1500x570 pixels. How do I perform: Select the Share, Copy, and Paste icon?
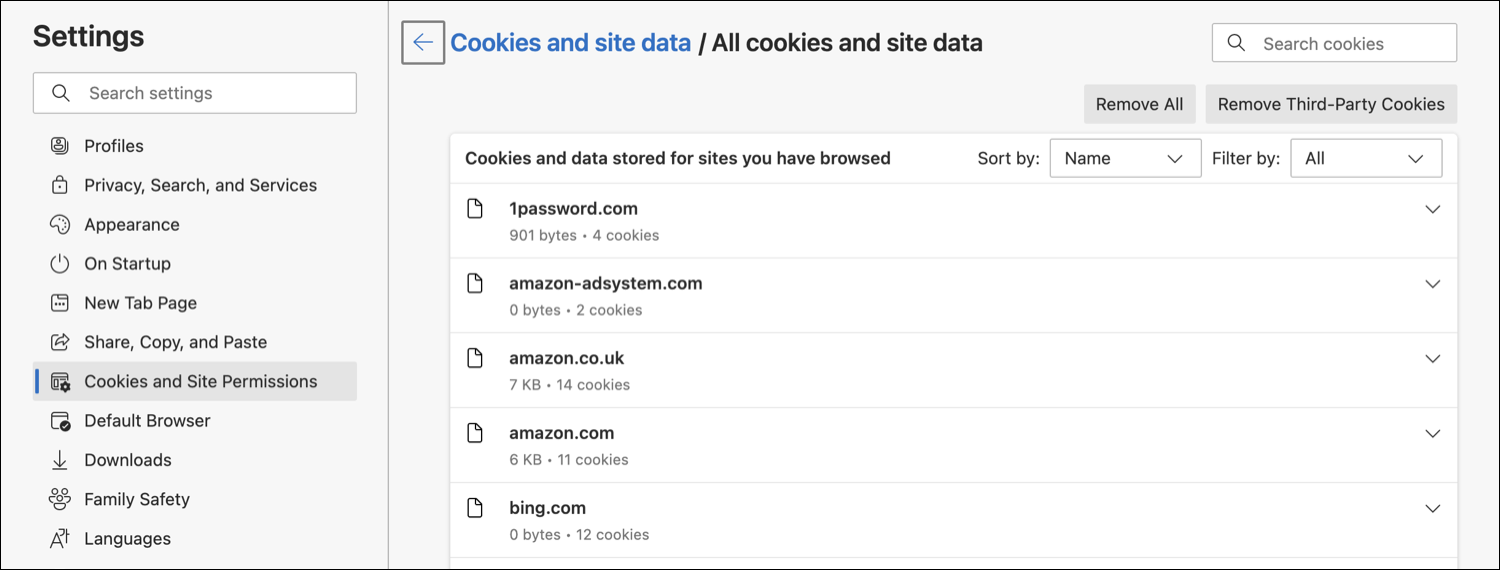[x=60, y=342]
